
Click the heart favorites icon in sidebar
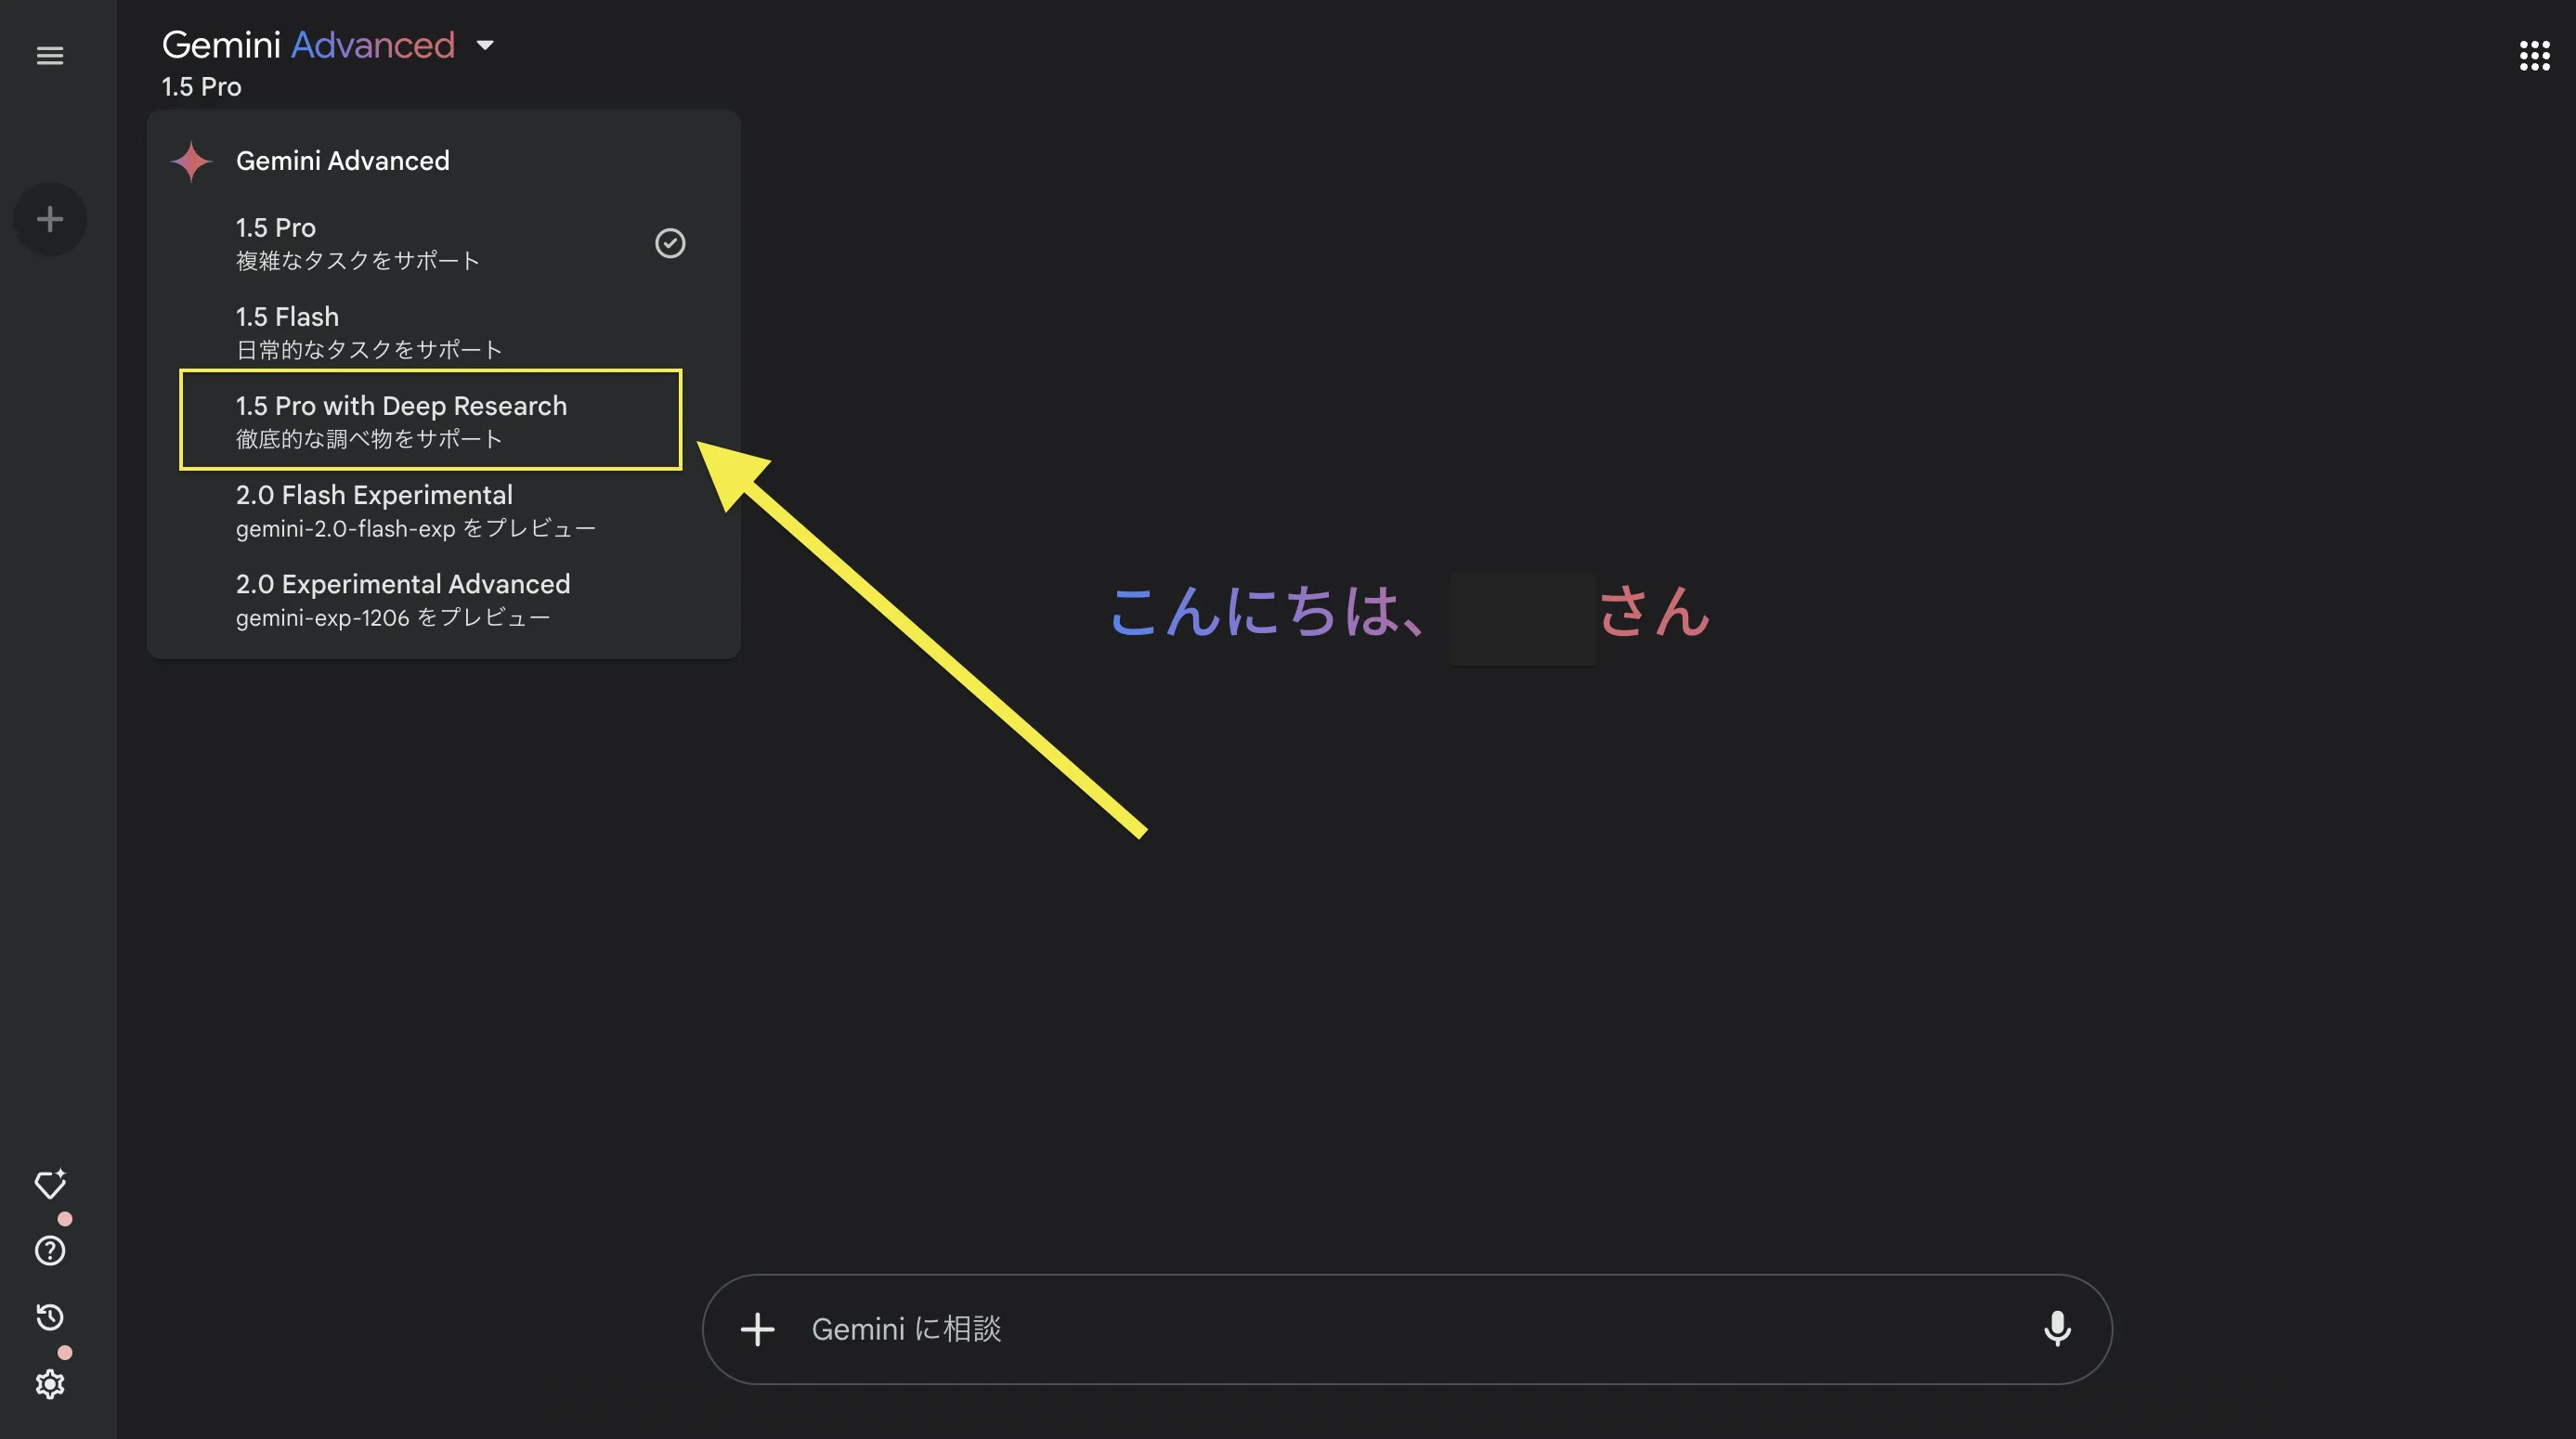click(x=47, y=1183)
